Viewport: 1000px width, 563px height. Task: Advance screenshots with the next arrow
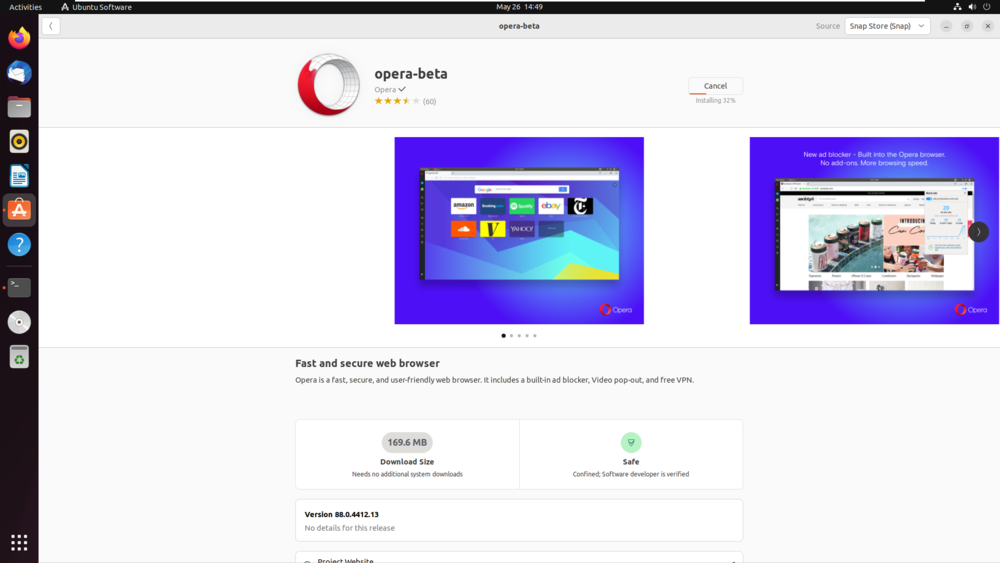(x=978, y=231)
